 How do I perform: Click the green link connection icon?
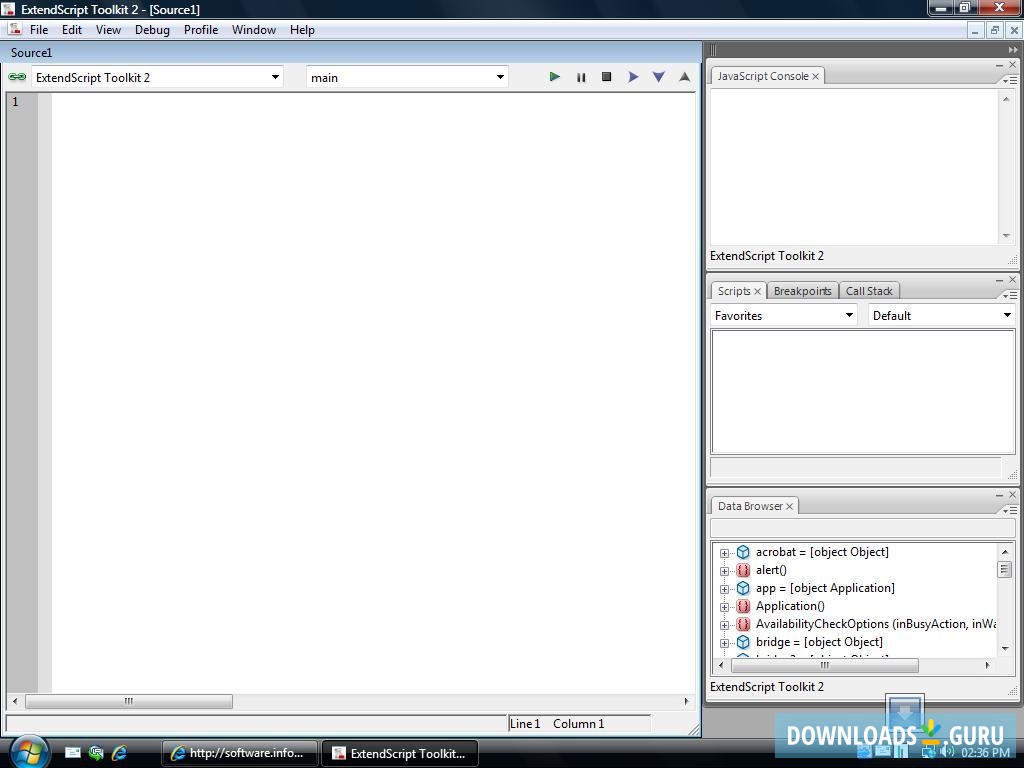click(x=17, y=77)
